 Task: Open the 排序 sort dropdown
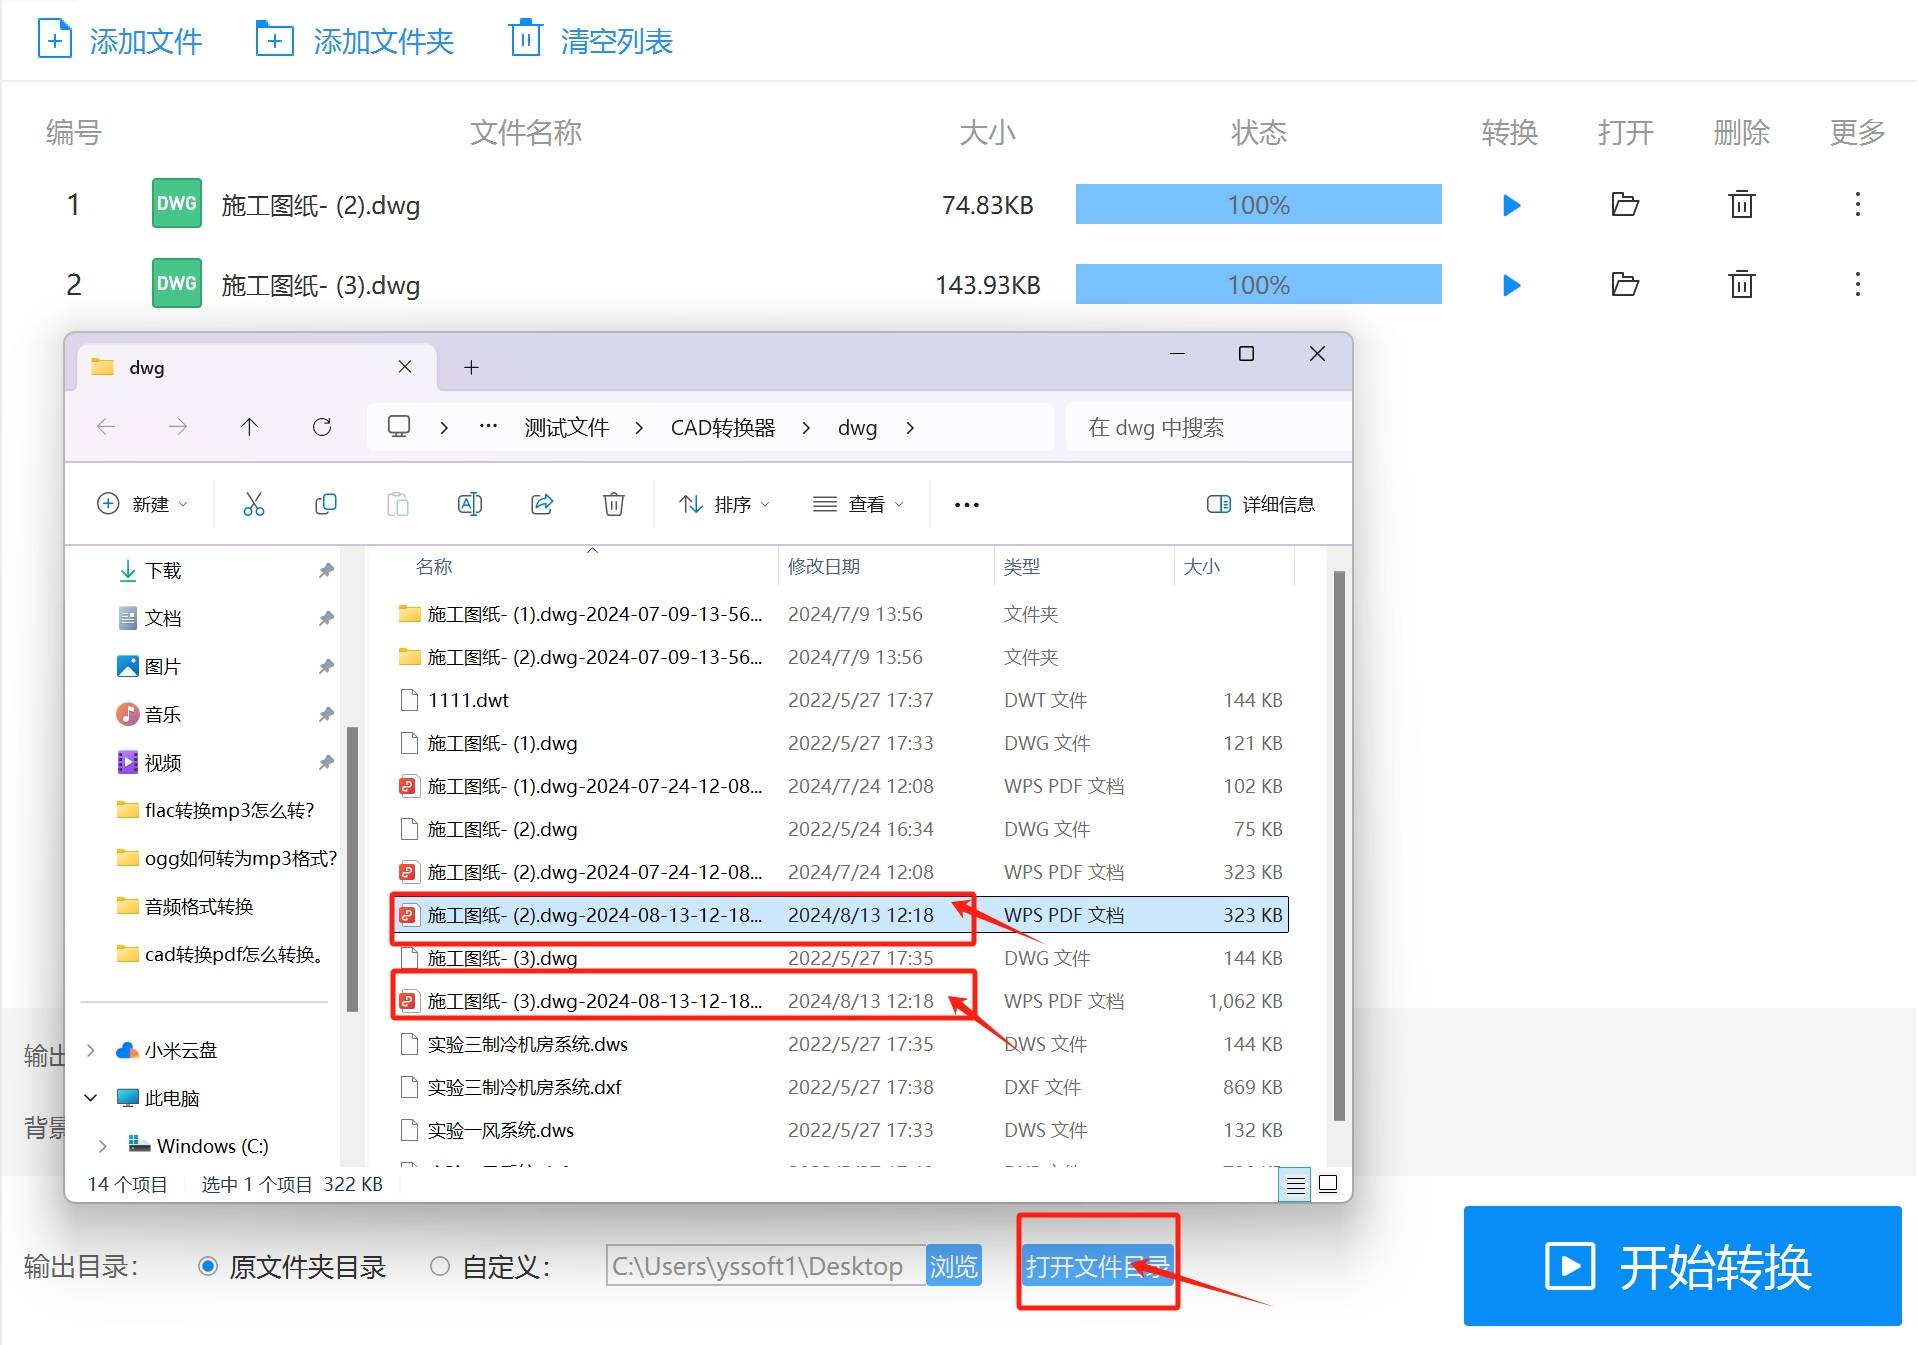click(724, 504)
